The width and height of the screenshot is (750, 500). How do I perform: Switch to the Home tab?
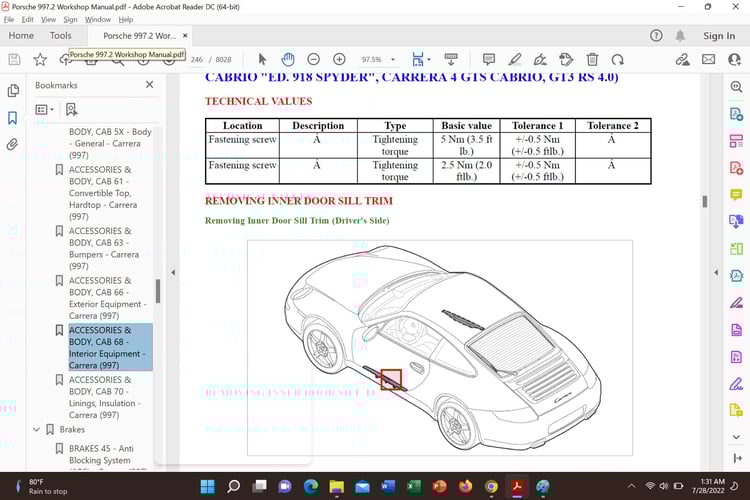(21, 35)
